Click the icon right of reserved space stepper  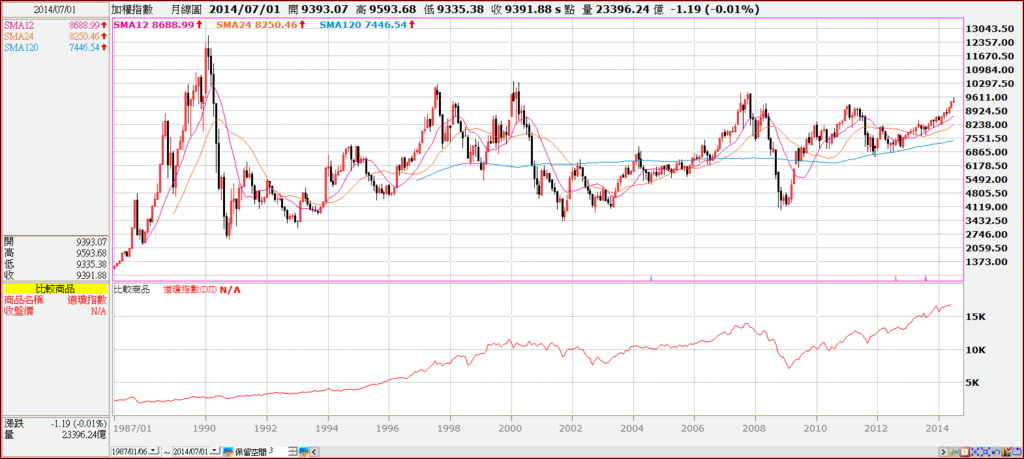(x=304, y=452)
